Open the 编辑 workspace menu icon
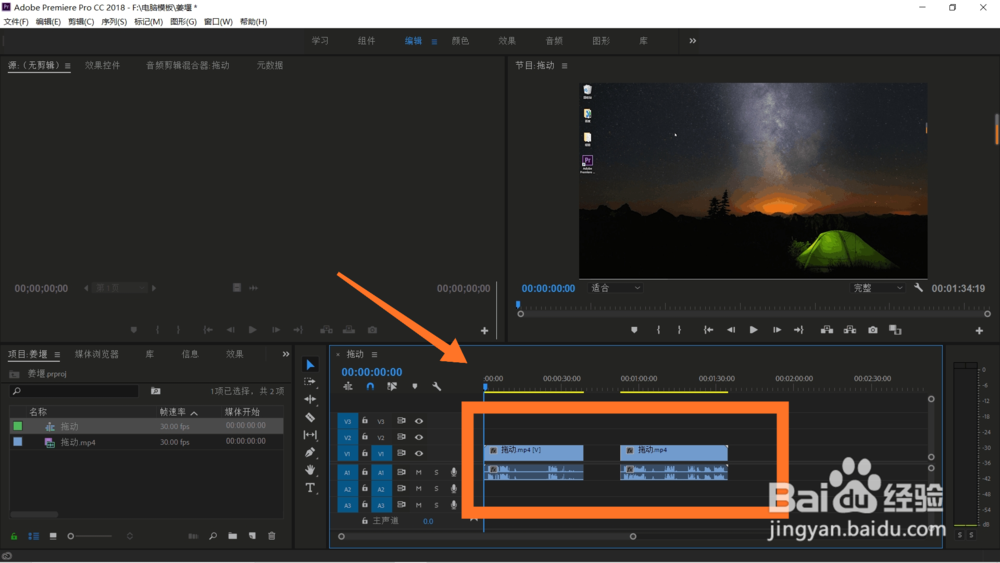Image resolution: width=1000 pixels, height=563 pixels. [x=434, y=41]
